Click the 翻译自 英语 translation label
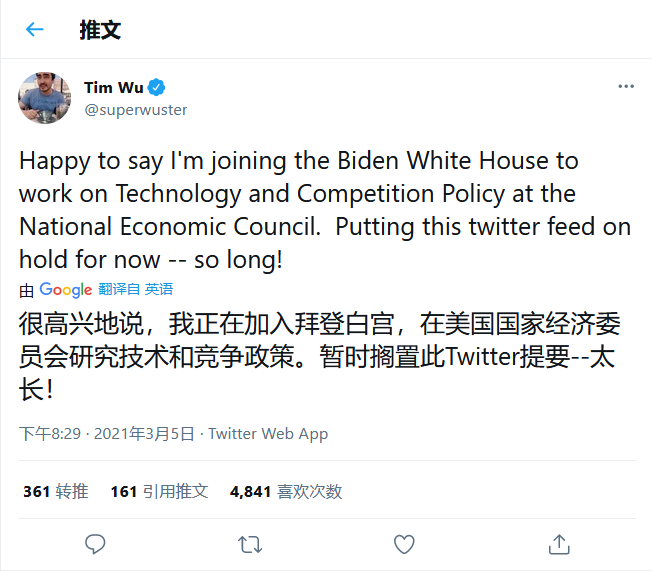The image size is (652, 571). (x=135, y=290)
